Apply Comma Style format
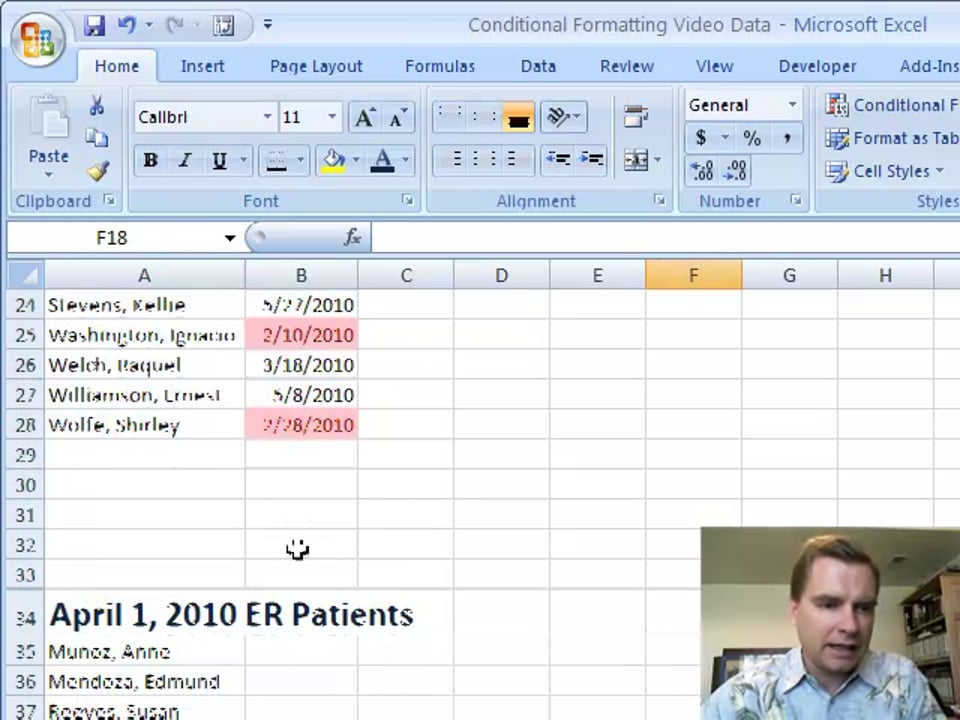This screenshot has height=720, width=960. tap(787, 138)
